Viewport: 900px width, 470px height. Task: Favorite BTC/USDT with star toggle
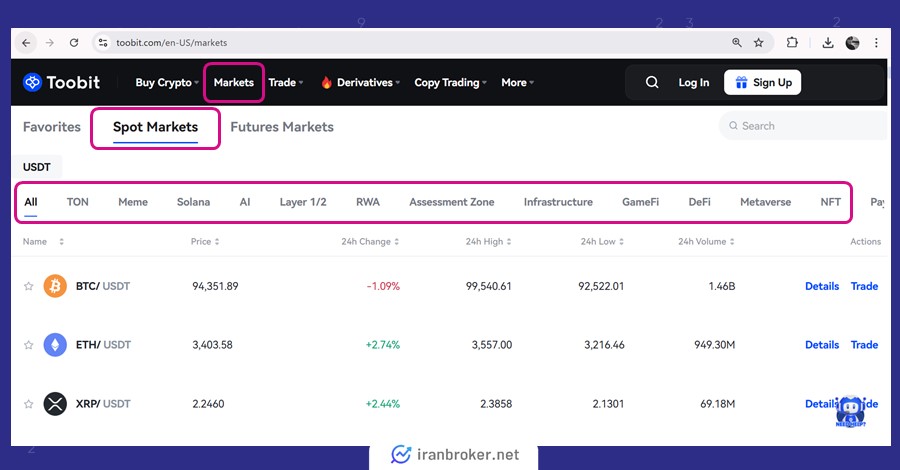(x=29, y=286)
